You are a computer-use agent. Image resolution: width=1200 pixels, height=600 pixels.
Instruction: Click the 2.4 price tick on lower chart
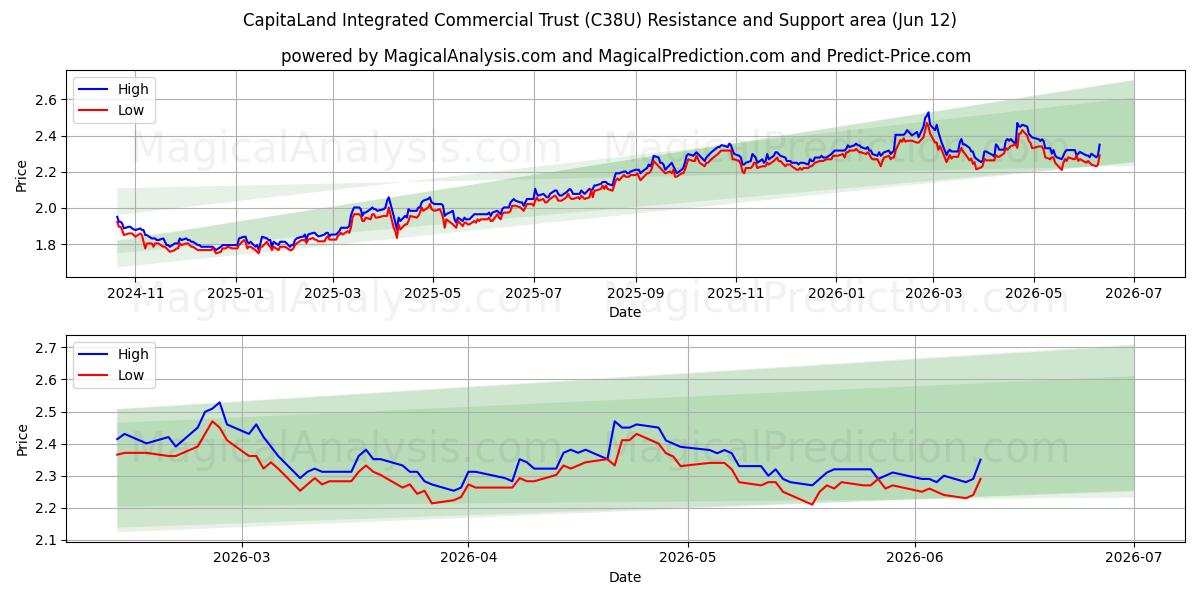[47, 444]
